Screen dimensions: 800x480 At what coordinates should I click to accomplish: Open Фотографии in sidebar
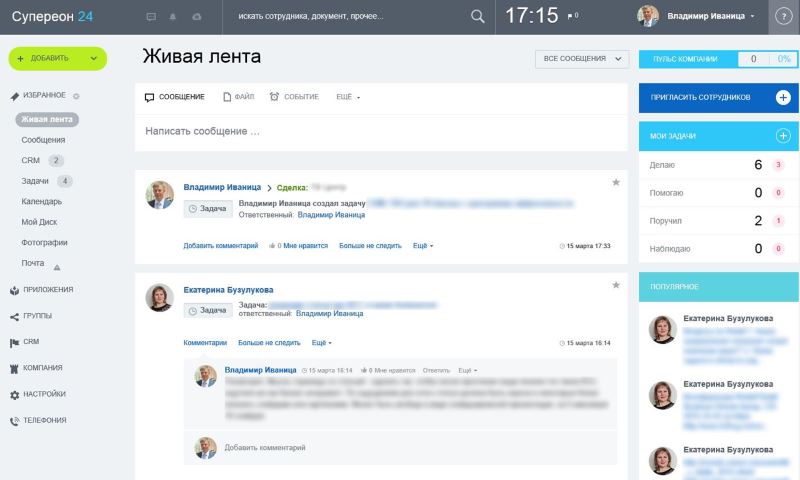coord(44,242)
